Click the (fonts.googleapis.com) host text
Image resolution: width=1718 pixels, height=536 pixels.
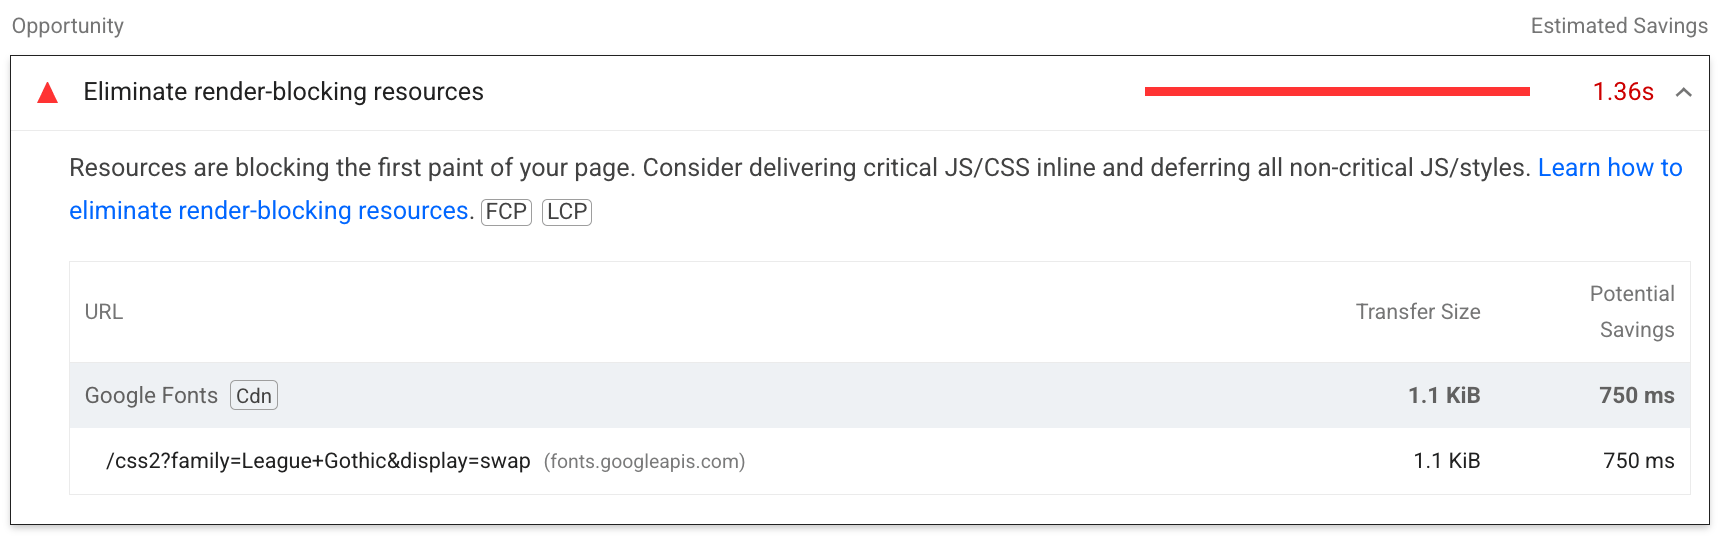[644, 462]
